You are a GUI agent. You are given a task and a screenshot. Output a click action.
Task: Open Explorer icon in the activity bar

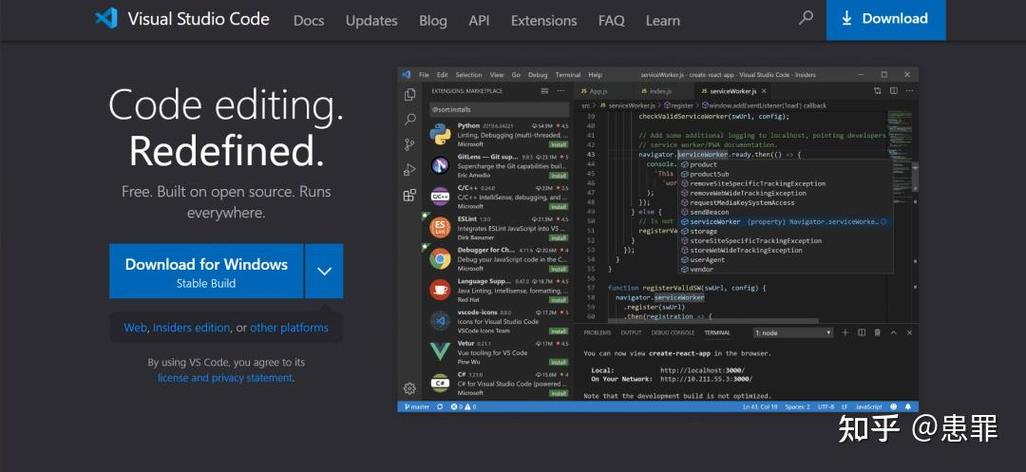tap(410, 95)
